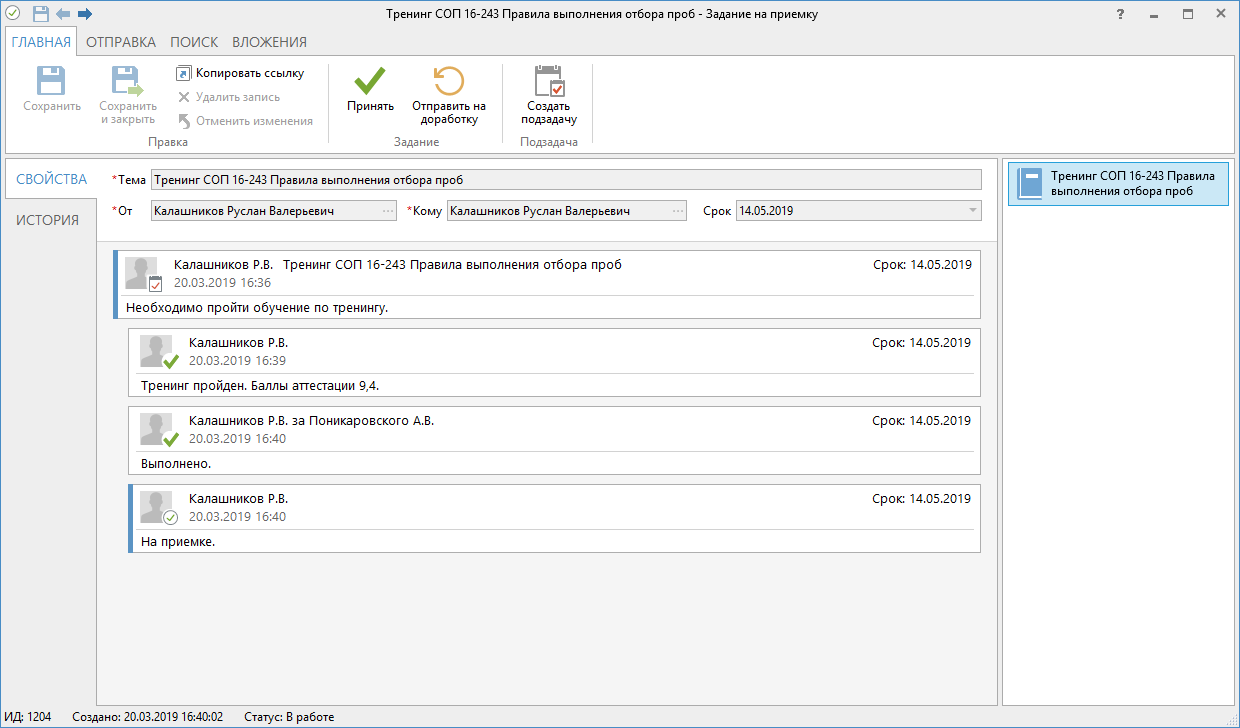
Task: Send back with Отправить на доработку
Action: (x=449, y=95)
